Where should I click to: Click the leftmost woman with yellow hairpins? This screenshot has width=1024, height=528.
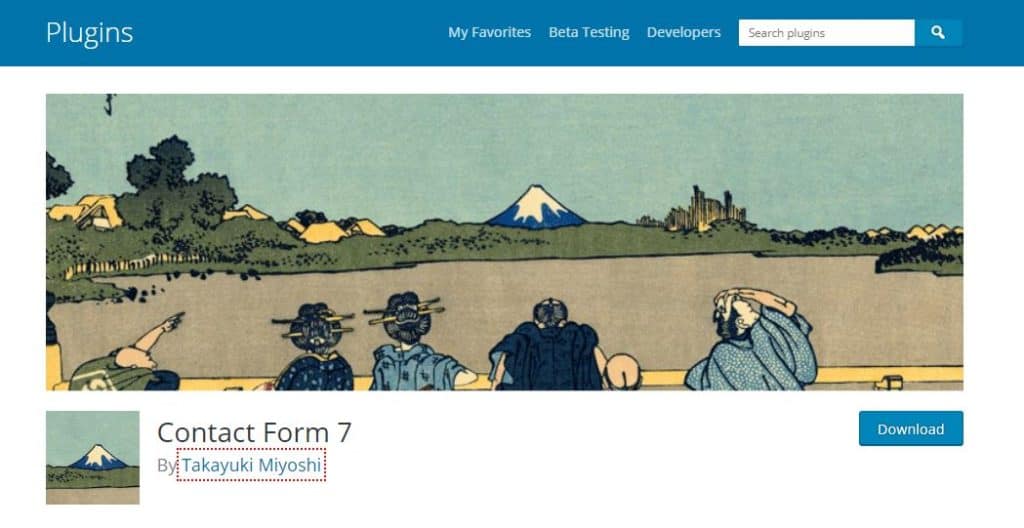pyautogui.click(x=315, y=348)
